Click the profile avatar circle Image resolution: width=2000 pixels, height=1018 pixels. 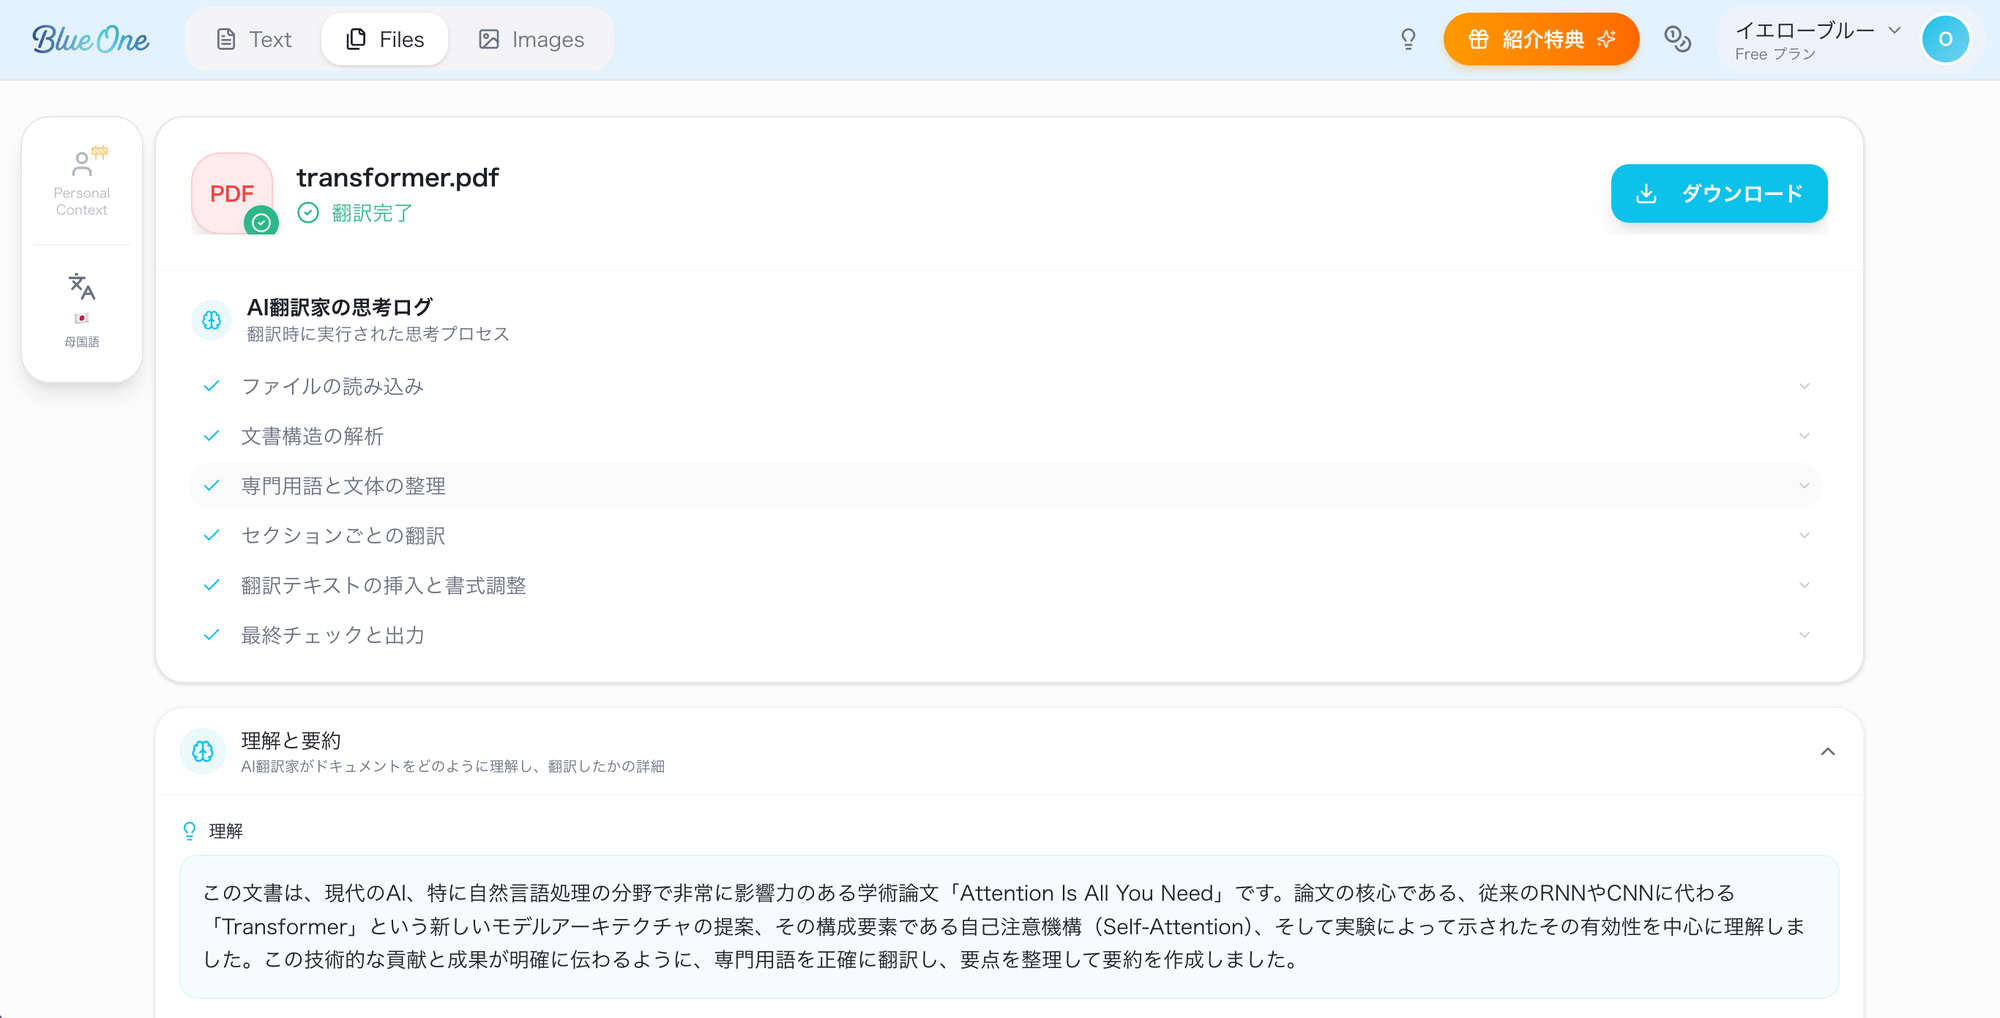(x=1945, y=39)
